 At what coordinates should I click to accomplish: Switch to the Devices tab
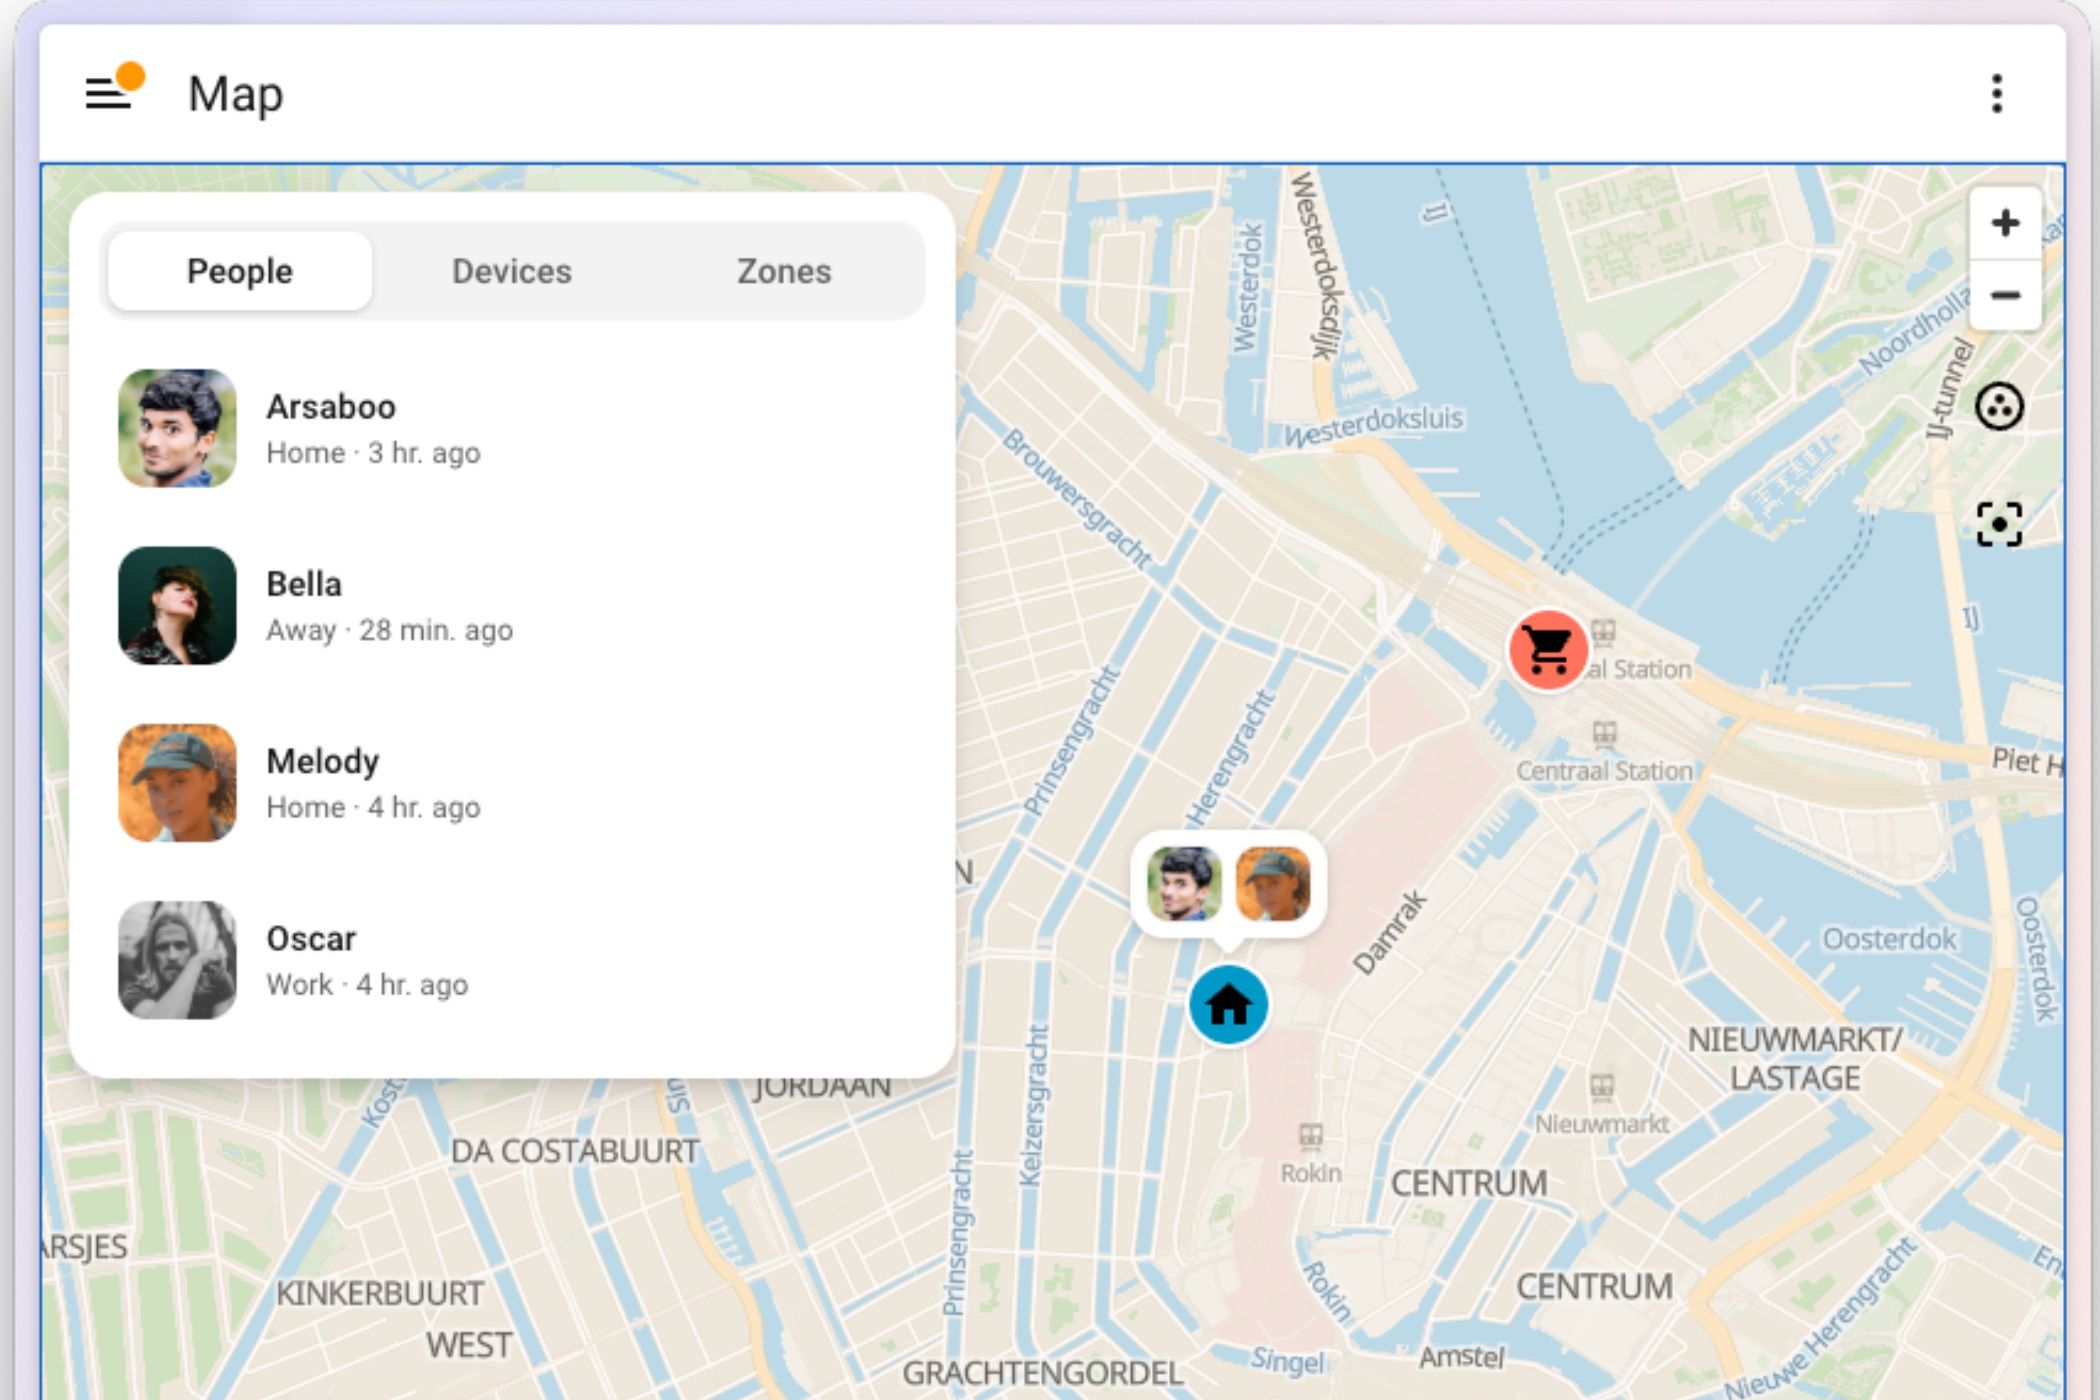click(x=512, y=271)
